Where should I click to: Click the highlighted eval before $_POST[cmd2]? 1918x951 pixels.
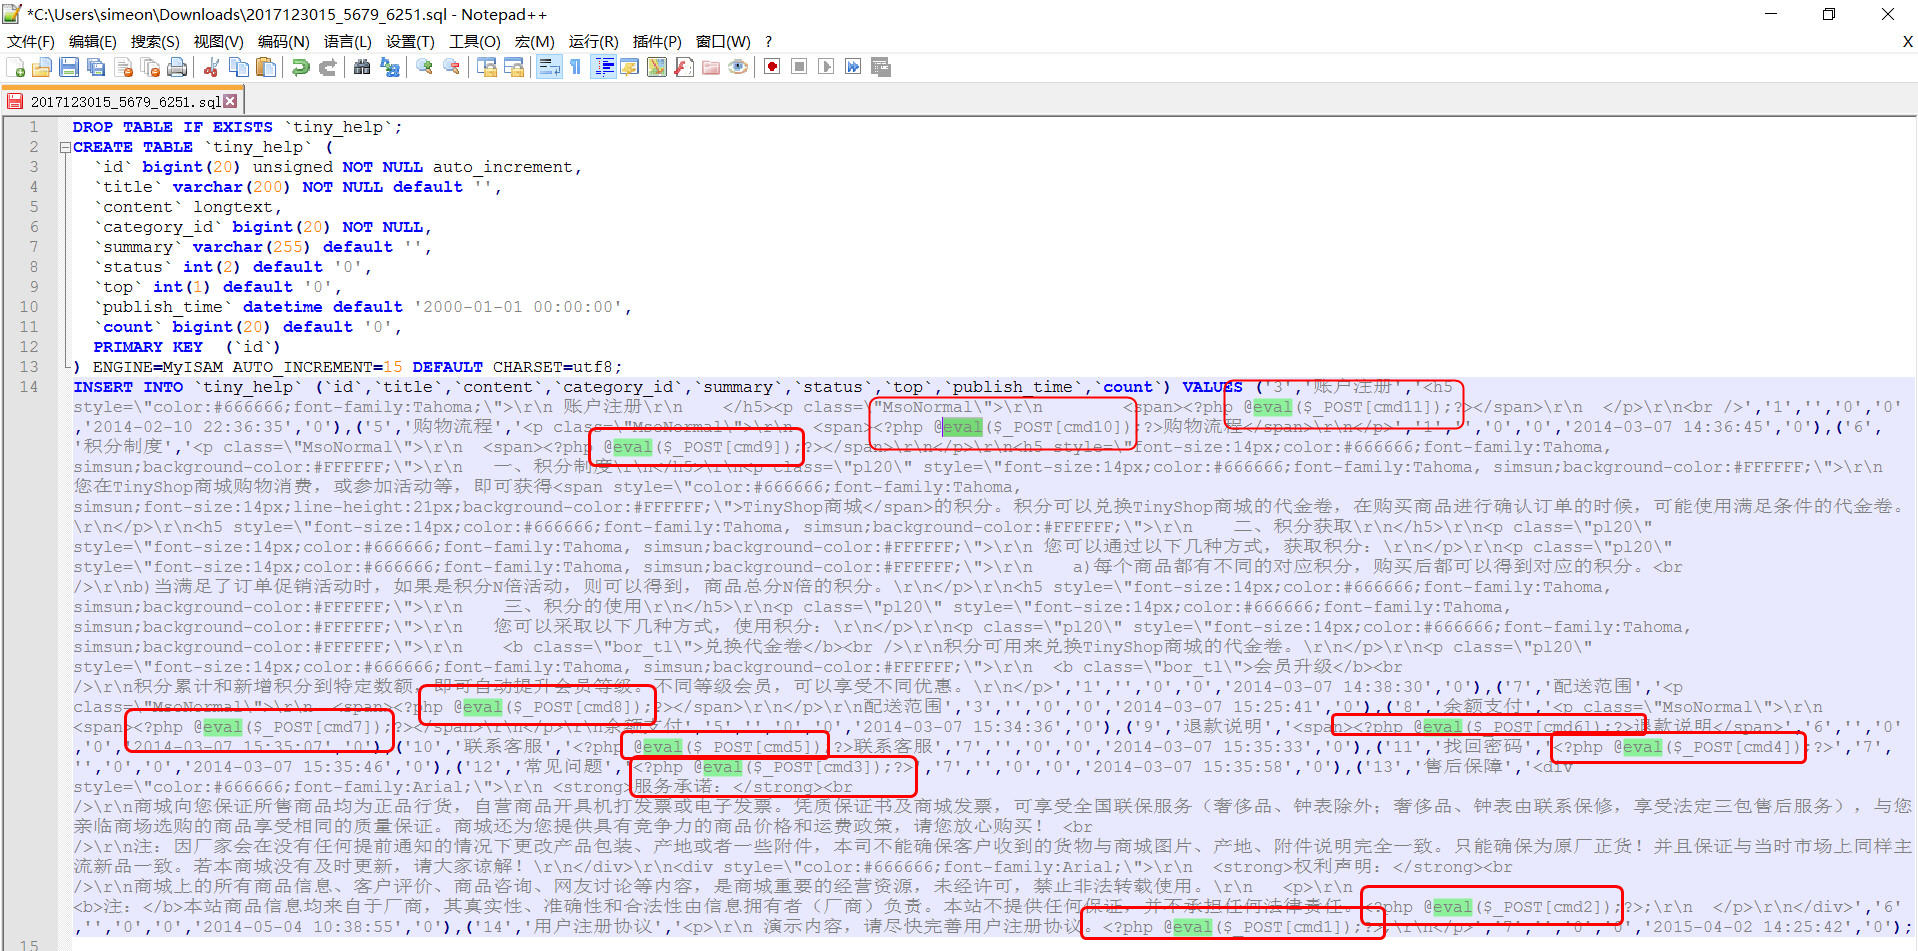[x=1452, y=907]
